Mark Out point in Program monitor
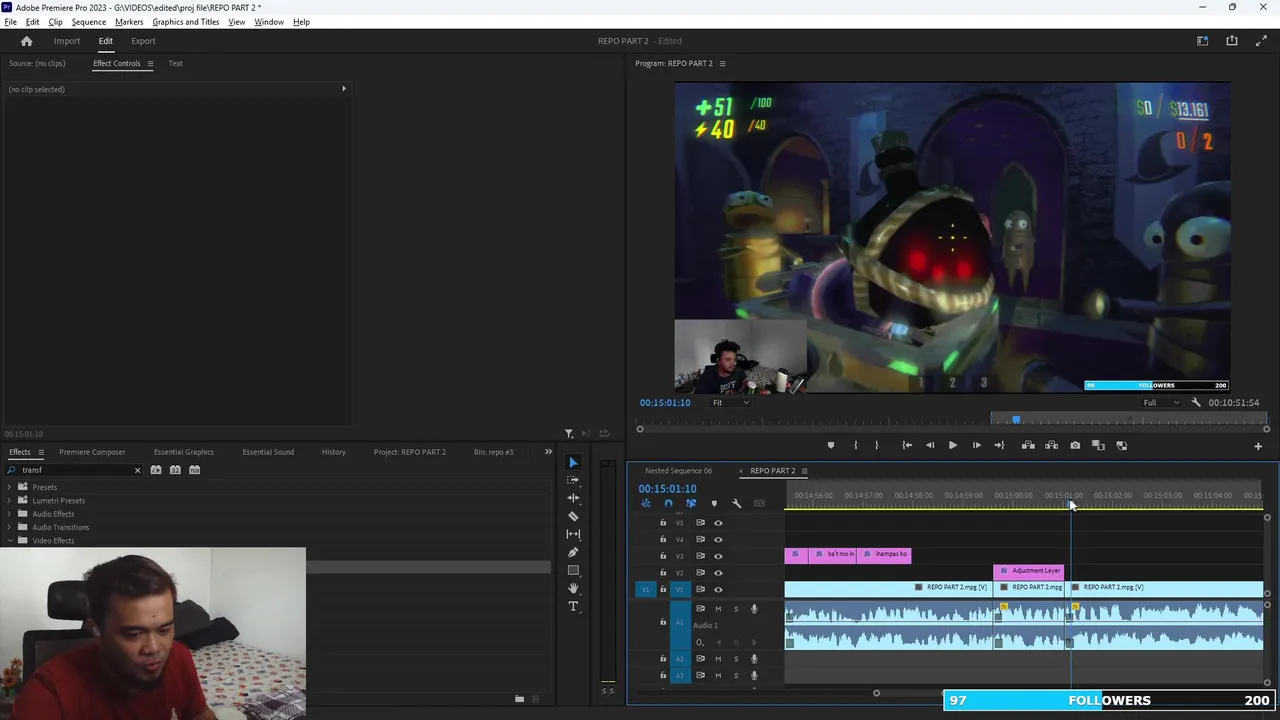This screenshot has height=720, width=1280. tap(877, 445)
